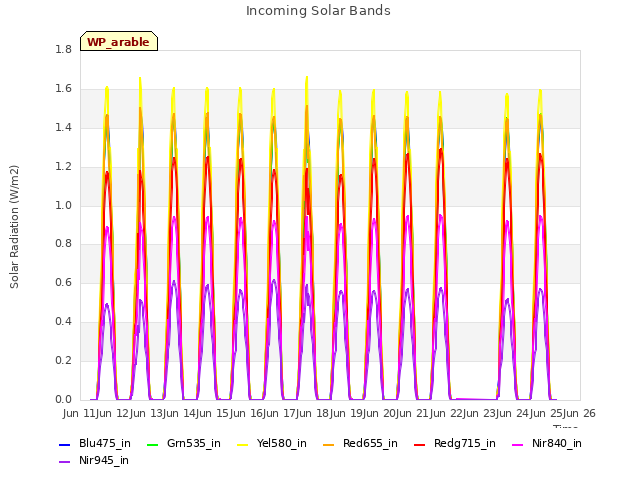Select the Nir840_in legend label
The height and width of the screenshot is (480, 640).
point(557,444)
